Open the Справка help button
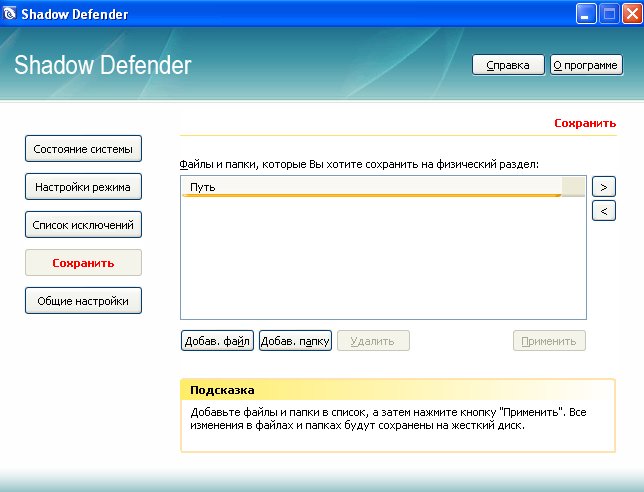644x492 pixels. (x=508, y=65)
